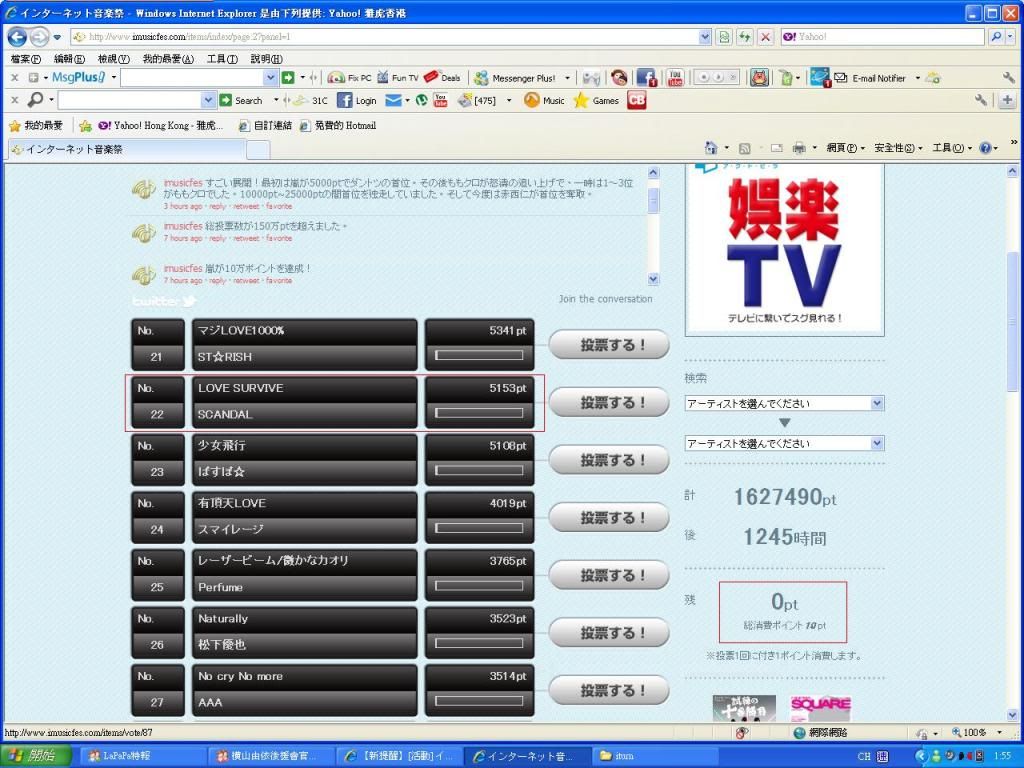Click the Windows 開始 Start button

click(35, 756)
